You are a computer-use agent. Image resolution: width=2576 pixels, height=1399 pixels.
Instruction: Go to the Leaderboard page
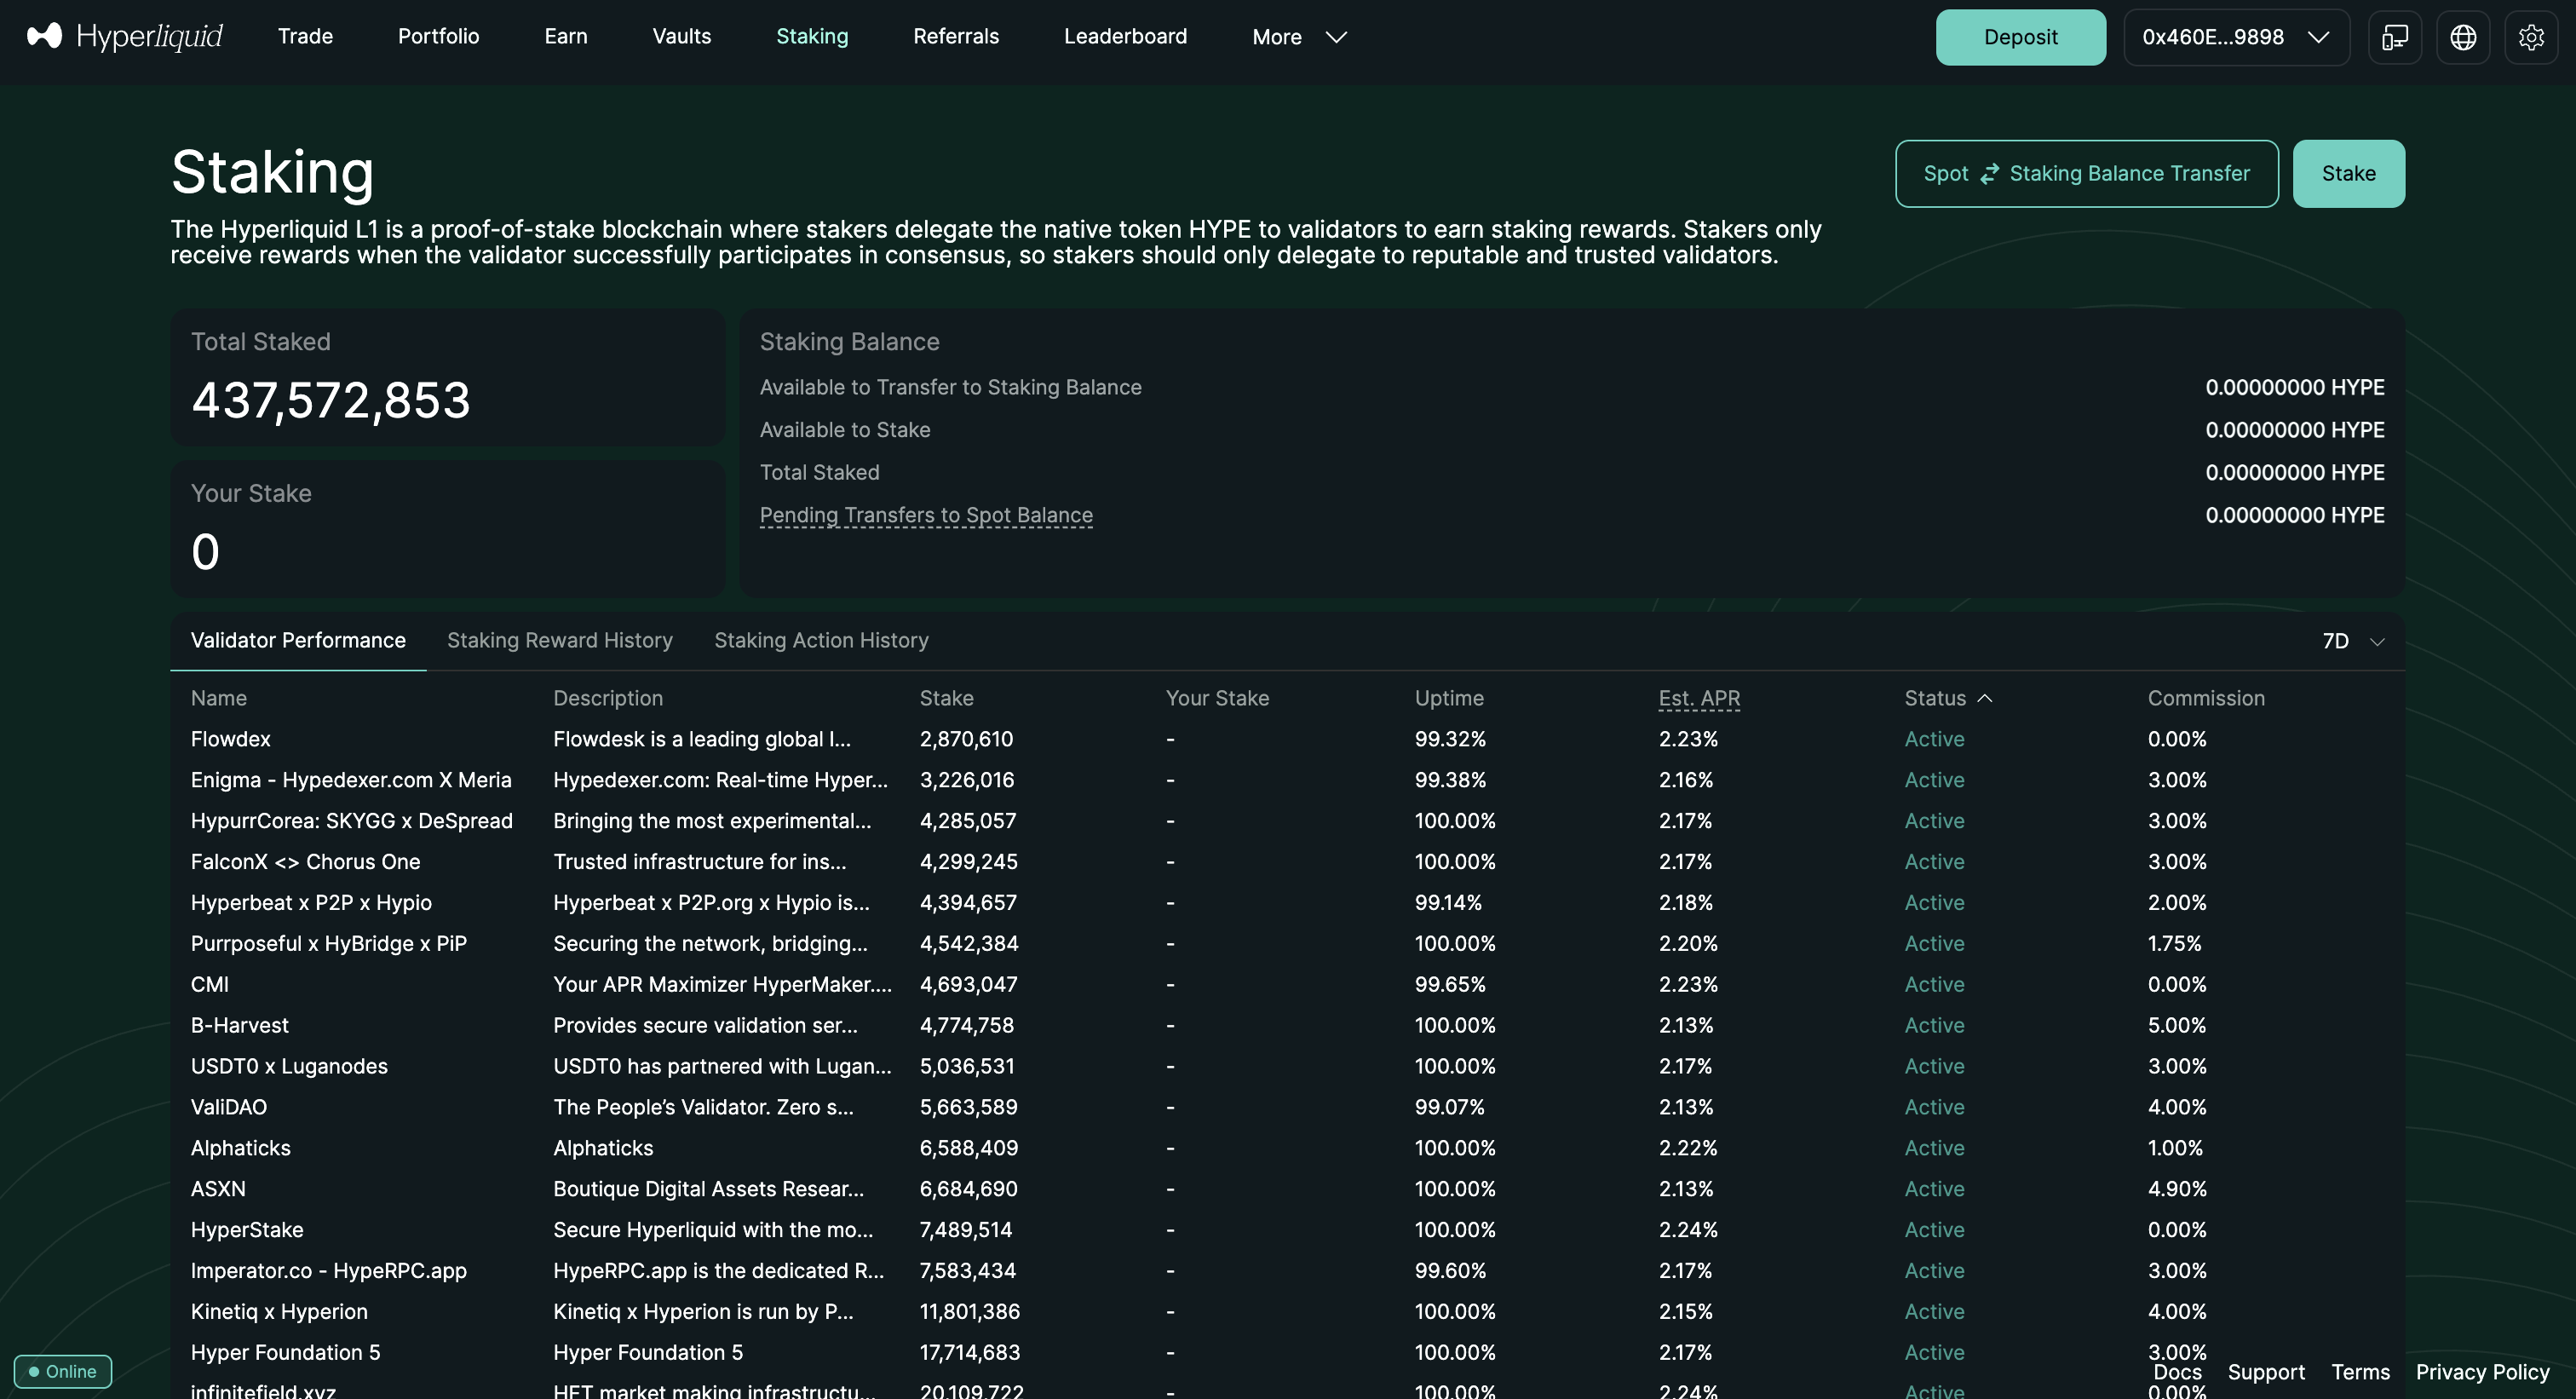1125,36
